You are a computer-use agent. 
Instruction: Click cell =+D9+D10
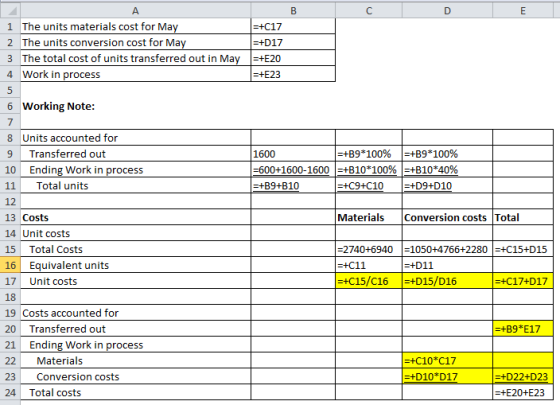coord(447,186)
